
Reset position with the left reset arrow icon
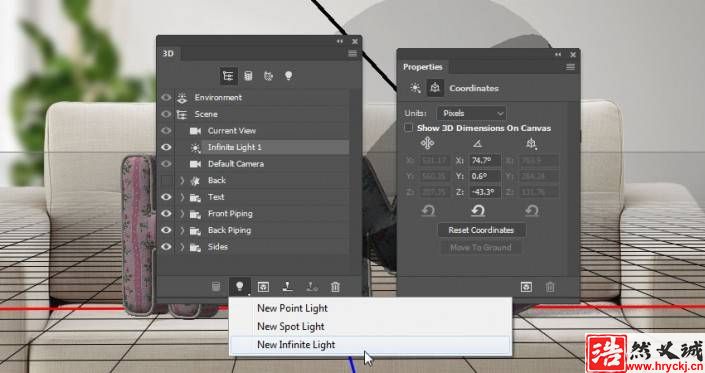tap(428, 210)
